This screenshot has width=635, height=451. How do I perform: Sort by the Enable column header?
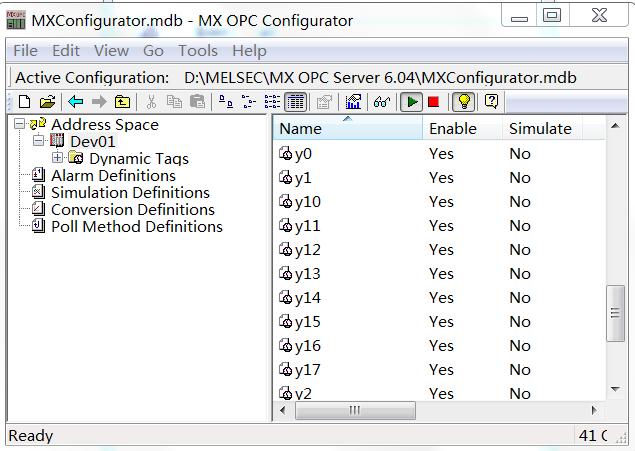(x=462, y=128)
